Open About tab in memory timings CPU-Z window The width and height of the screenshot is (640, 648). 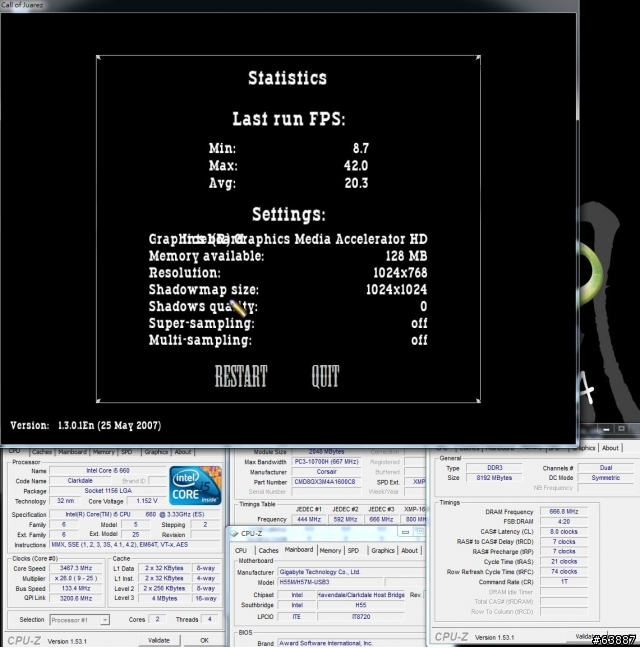click(610, 448)
